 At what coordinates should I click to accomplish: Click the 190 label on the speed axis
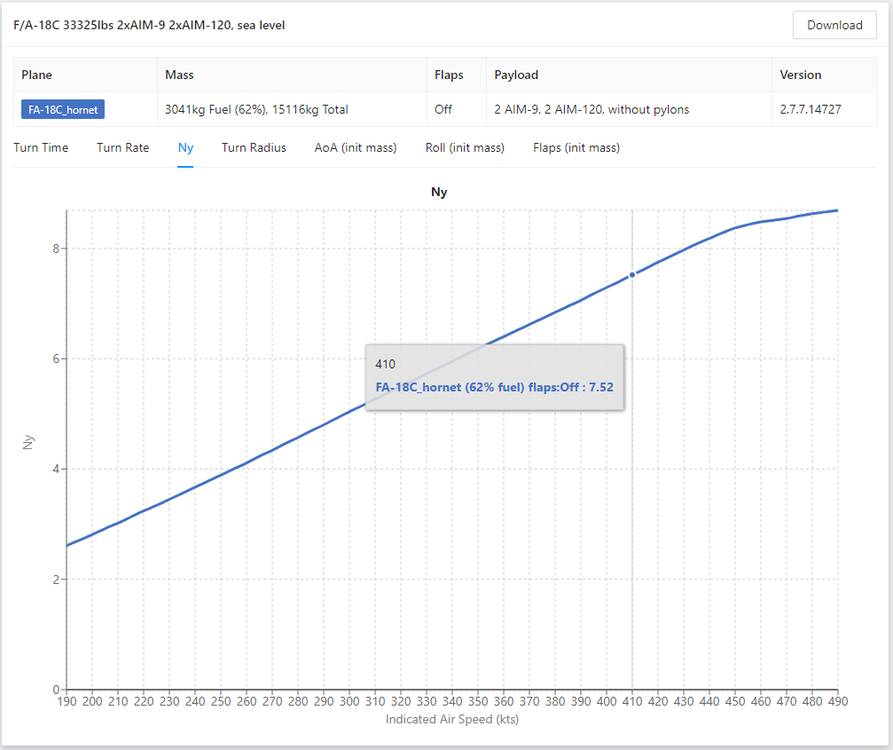tap(67, 703)
